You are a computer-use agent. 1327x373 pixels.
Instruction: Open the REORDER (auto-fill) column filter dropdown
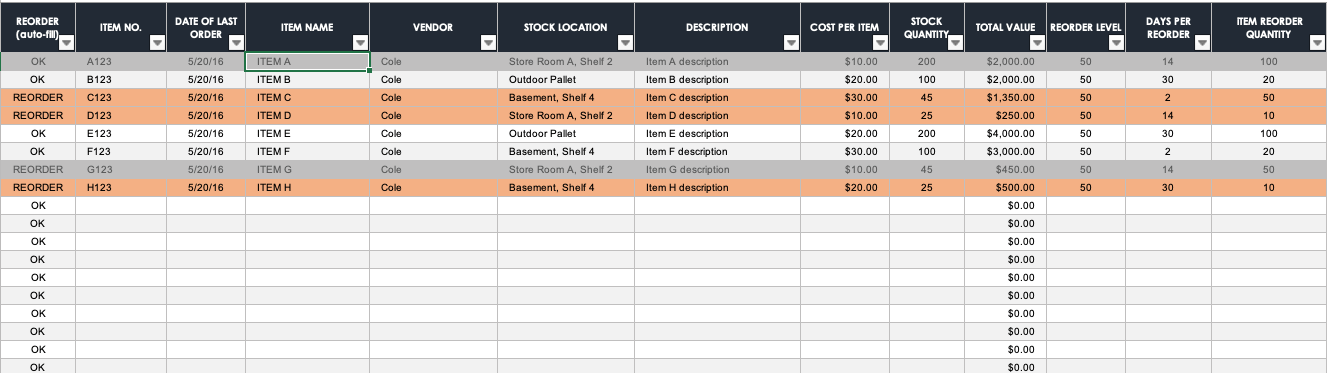pos(66,43)
